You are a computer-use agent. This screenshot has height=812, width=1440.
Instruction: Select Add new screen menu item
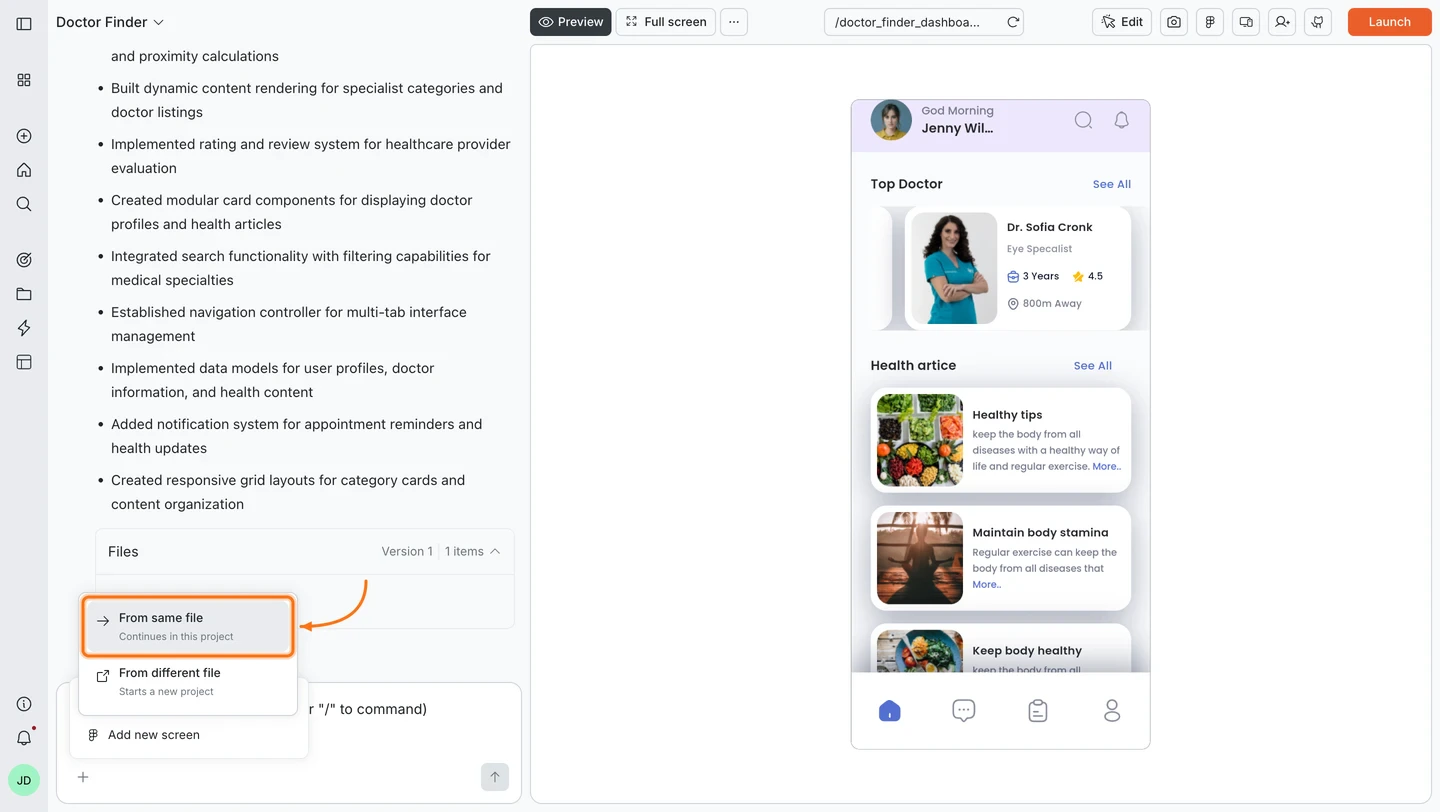tap(189, 735)
